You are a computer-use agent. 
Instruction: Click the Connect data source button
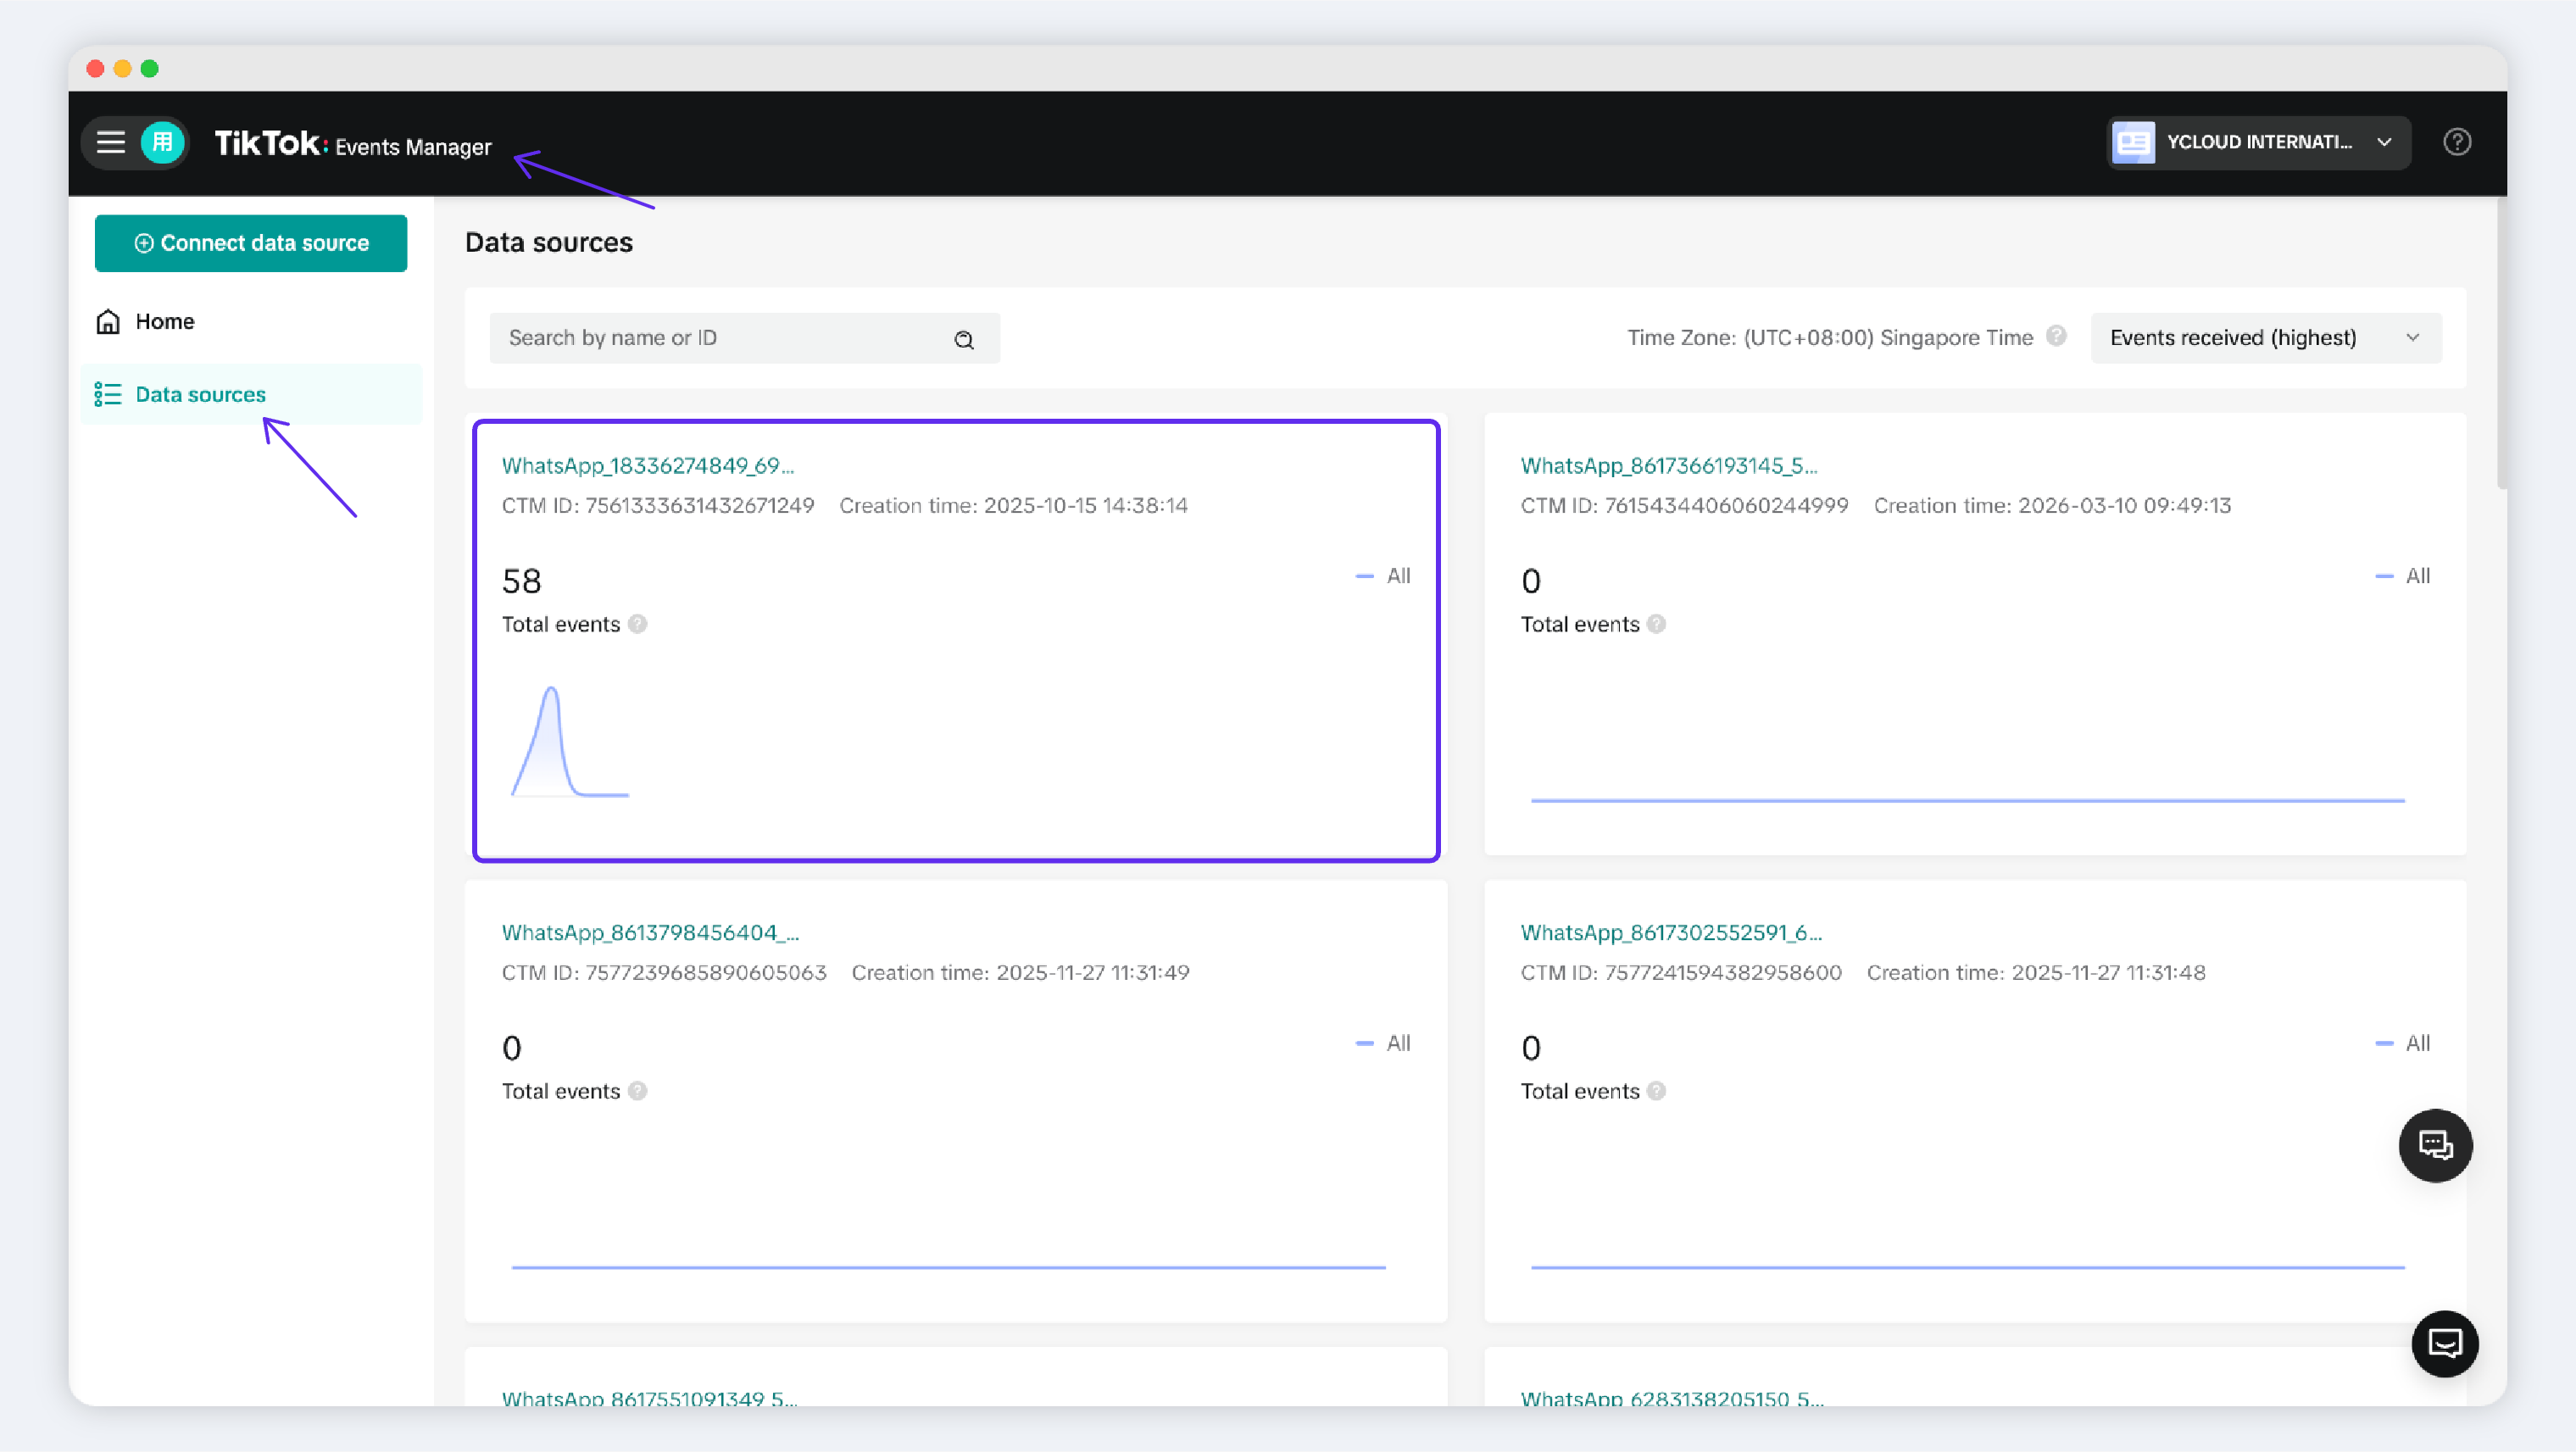pos(251,243)
